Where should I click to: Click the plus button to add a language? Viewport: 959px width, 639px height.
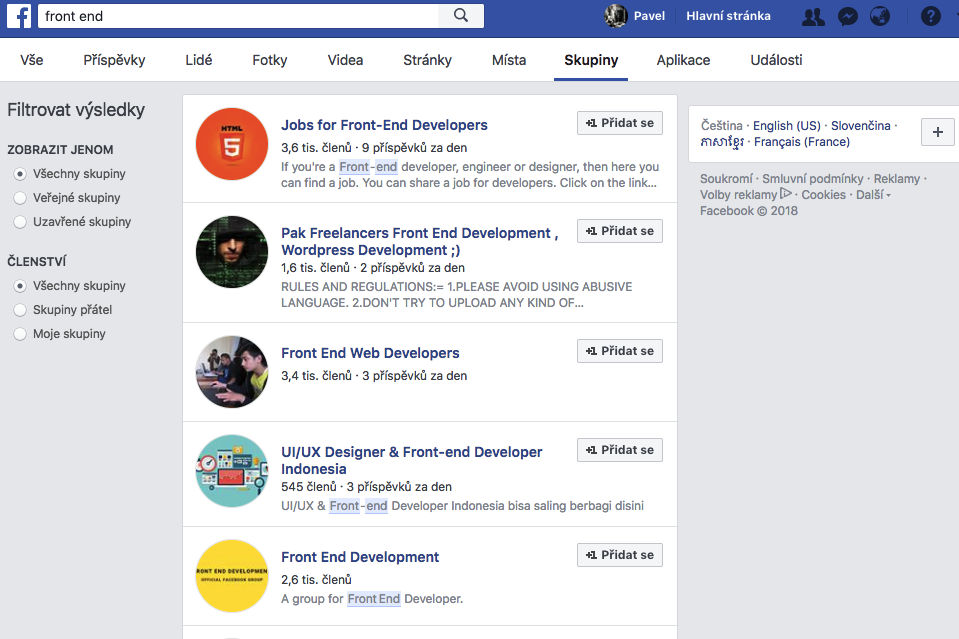(938, 132)
